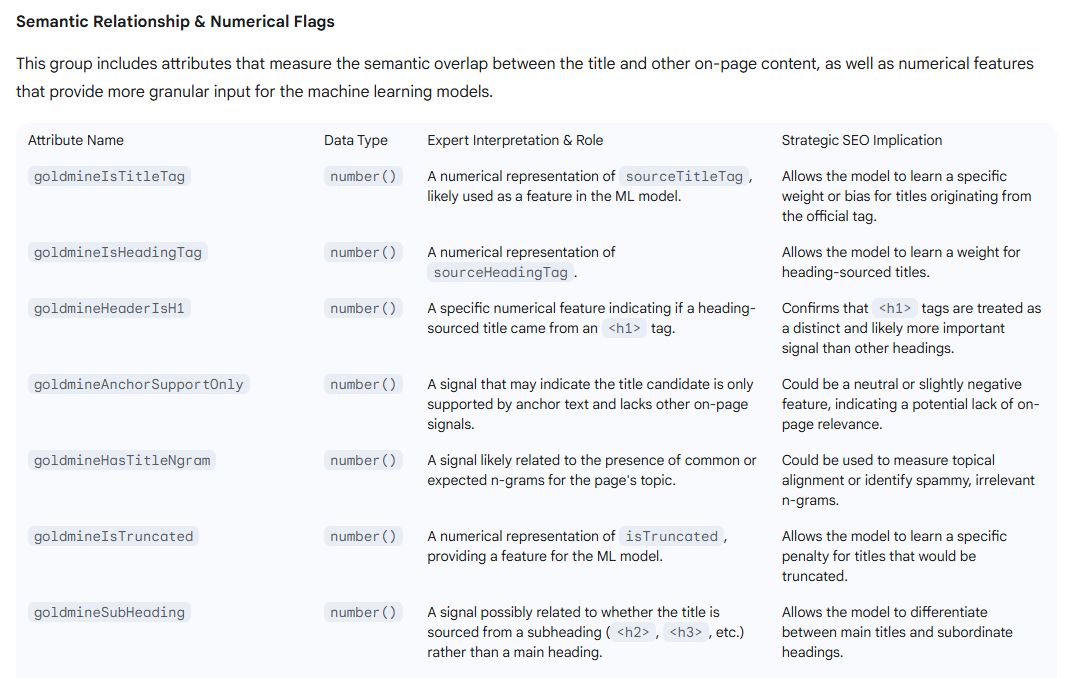1065x678 pixels.
Task: Click number() in the goldmineIsTruncated row
Action: [x=363, y=537]
